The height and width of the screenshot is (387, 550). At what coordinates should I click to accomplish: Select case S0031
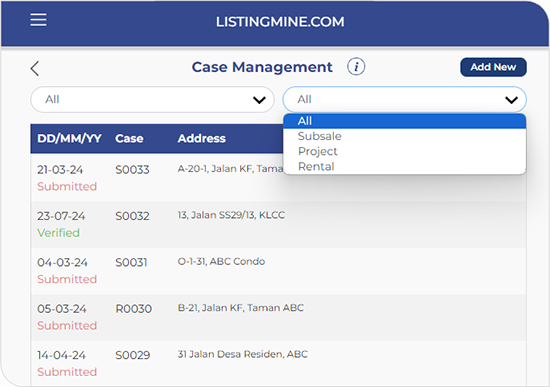[x=131, y=262]
